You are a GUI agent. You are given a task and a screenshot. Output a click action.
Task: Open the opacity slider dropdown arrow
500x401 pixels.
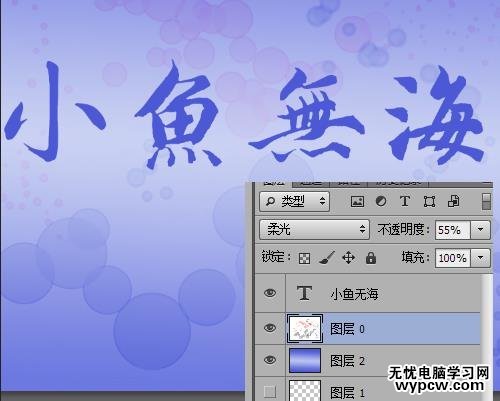pos(480,230)
